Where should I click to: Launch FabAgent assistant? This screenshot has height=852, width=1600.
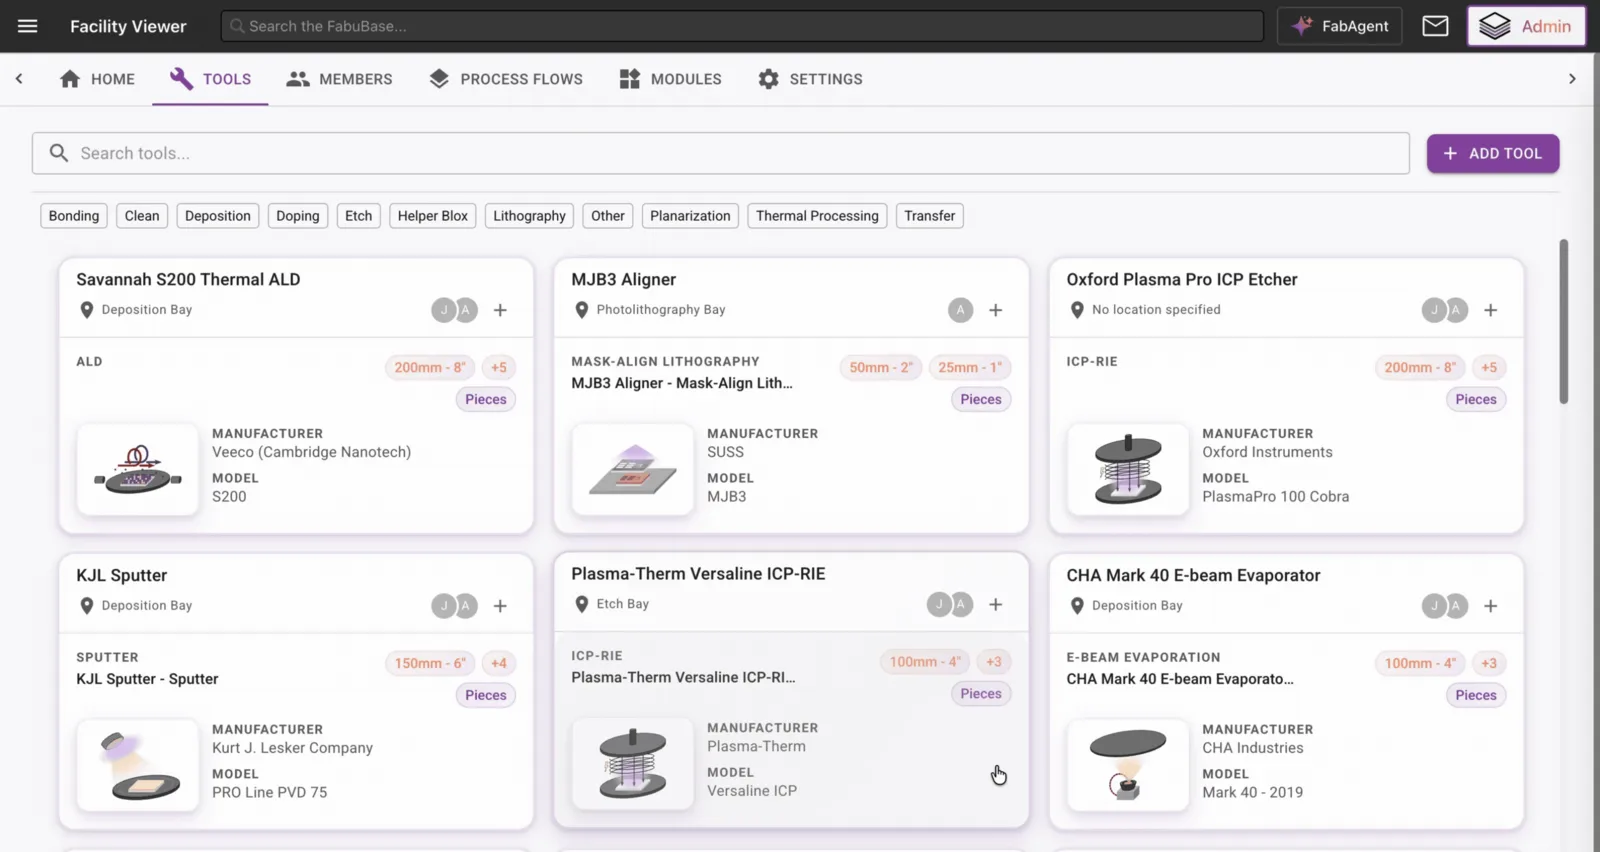(x=1340, y=26)
